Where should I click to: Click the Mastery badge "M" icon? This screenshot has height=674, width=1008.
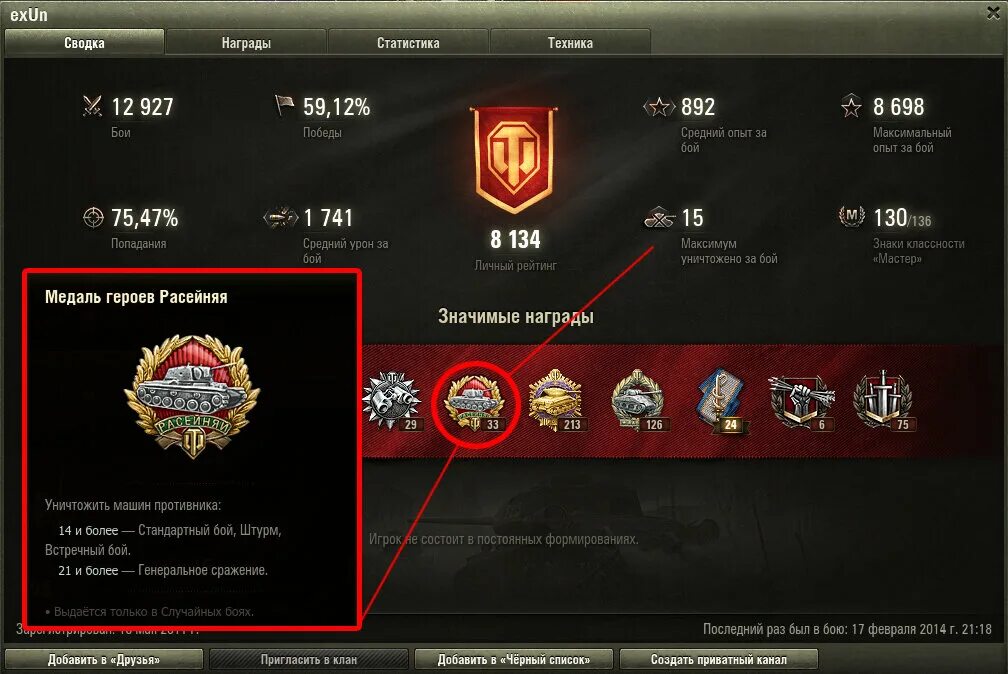[851, 217]
